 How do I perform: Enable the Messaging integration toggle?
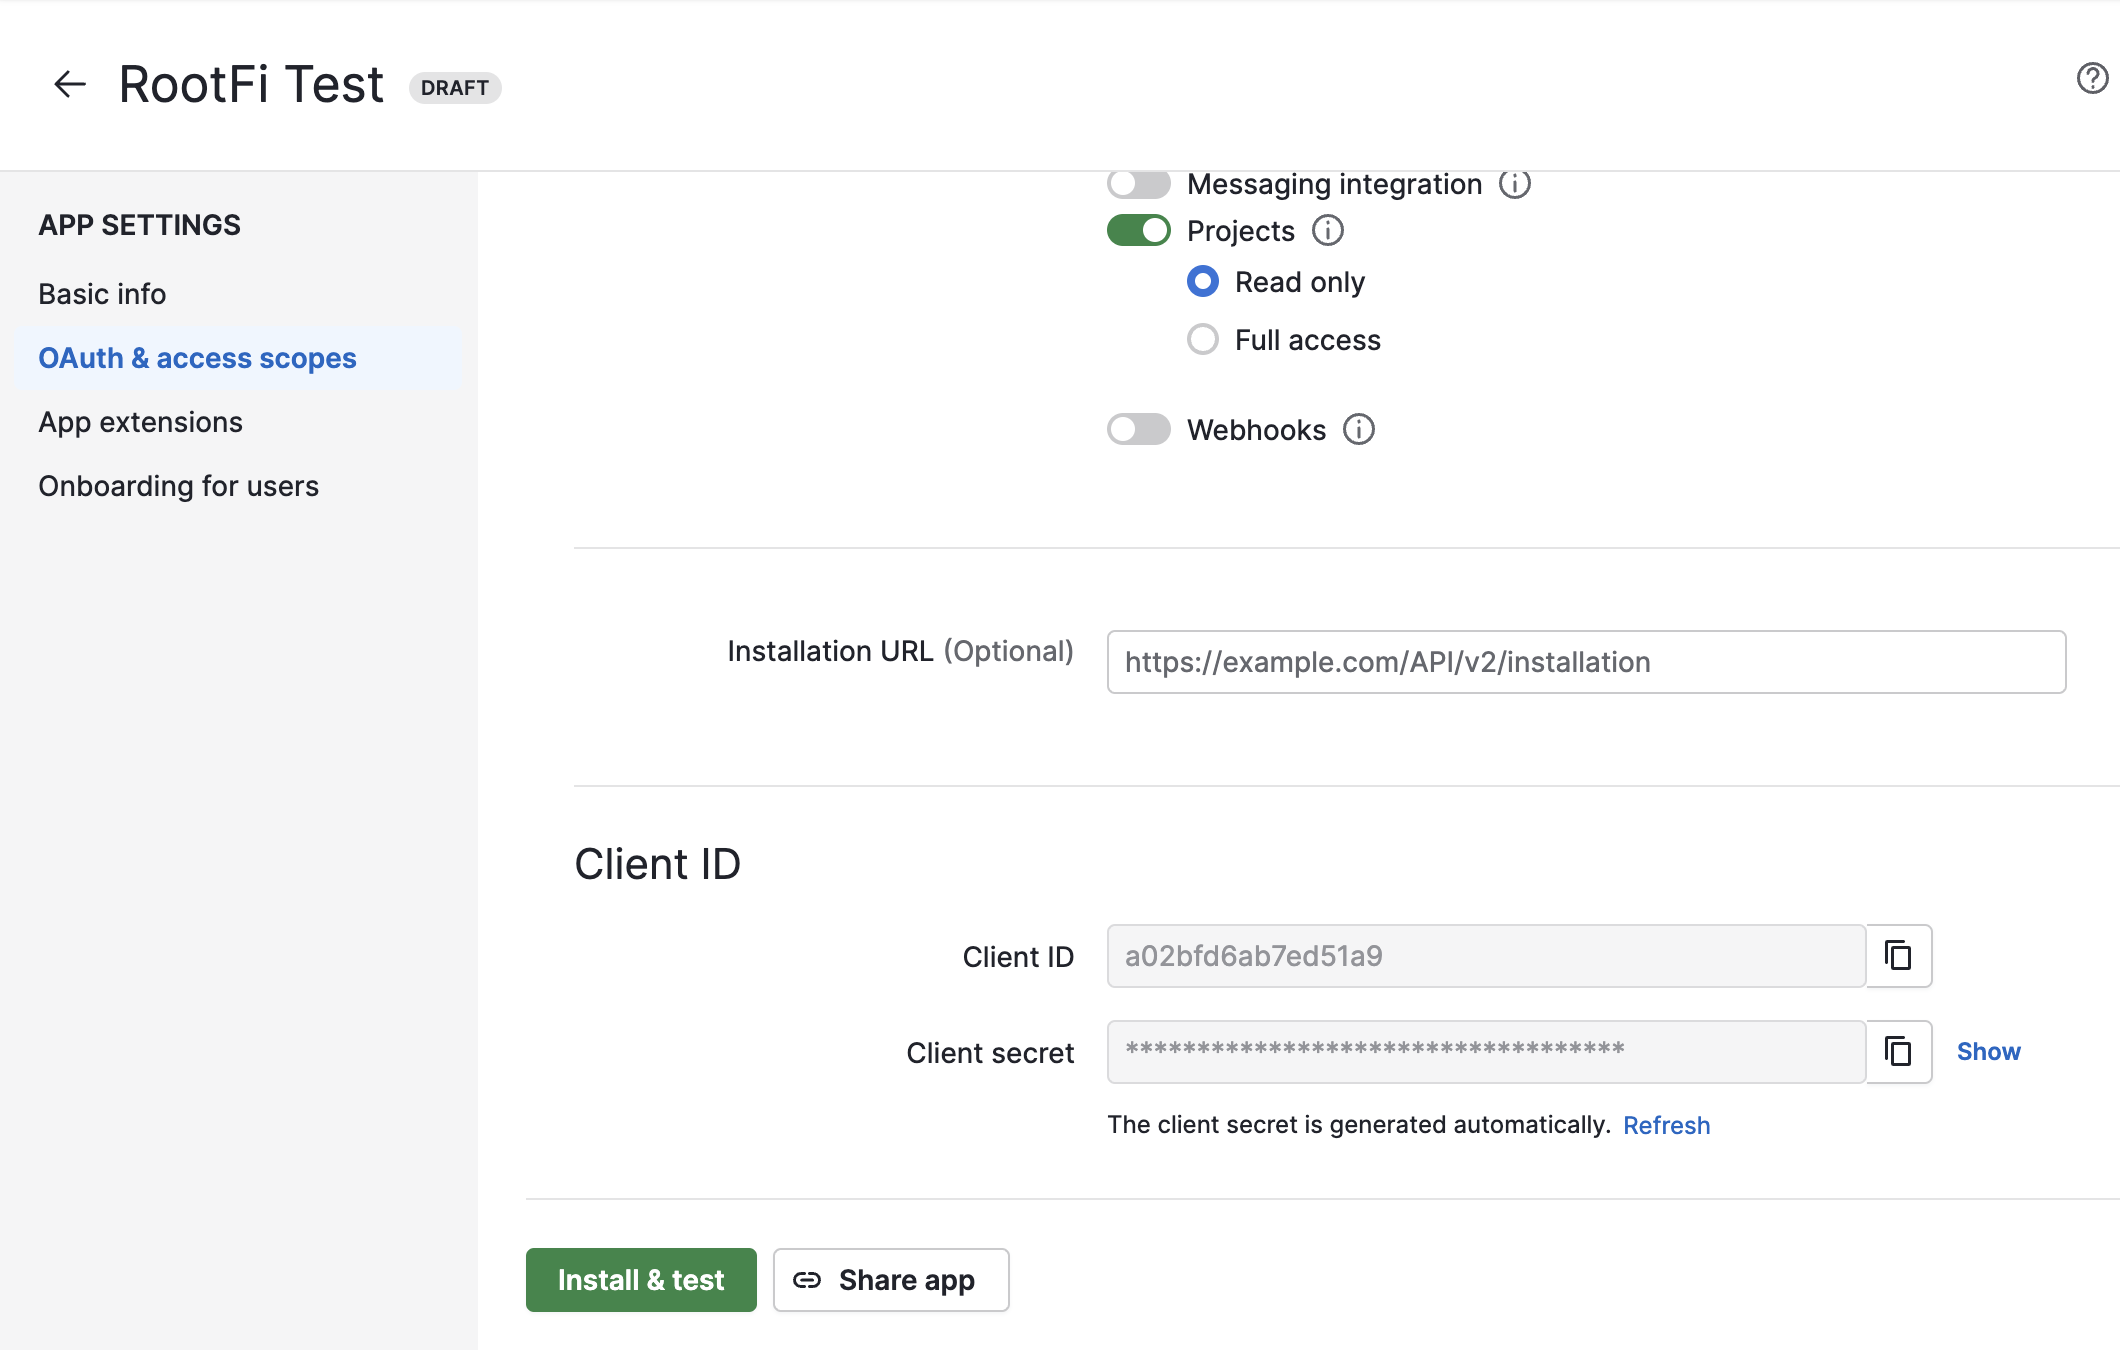(1138, 184)
